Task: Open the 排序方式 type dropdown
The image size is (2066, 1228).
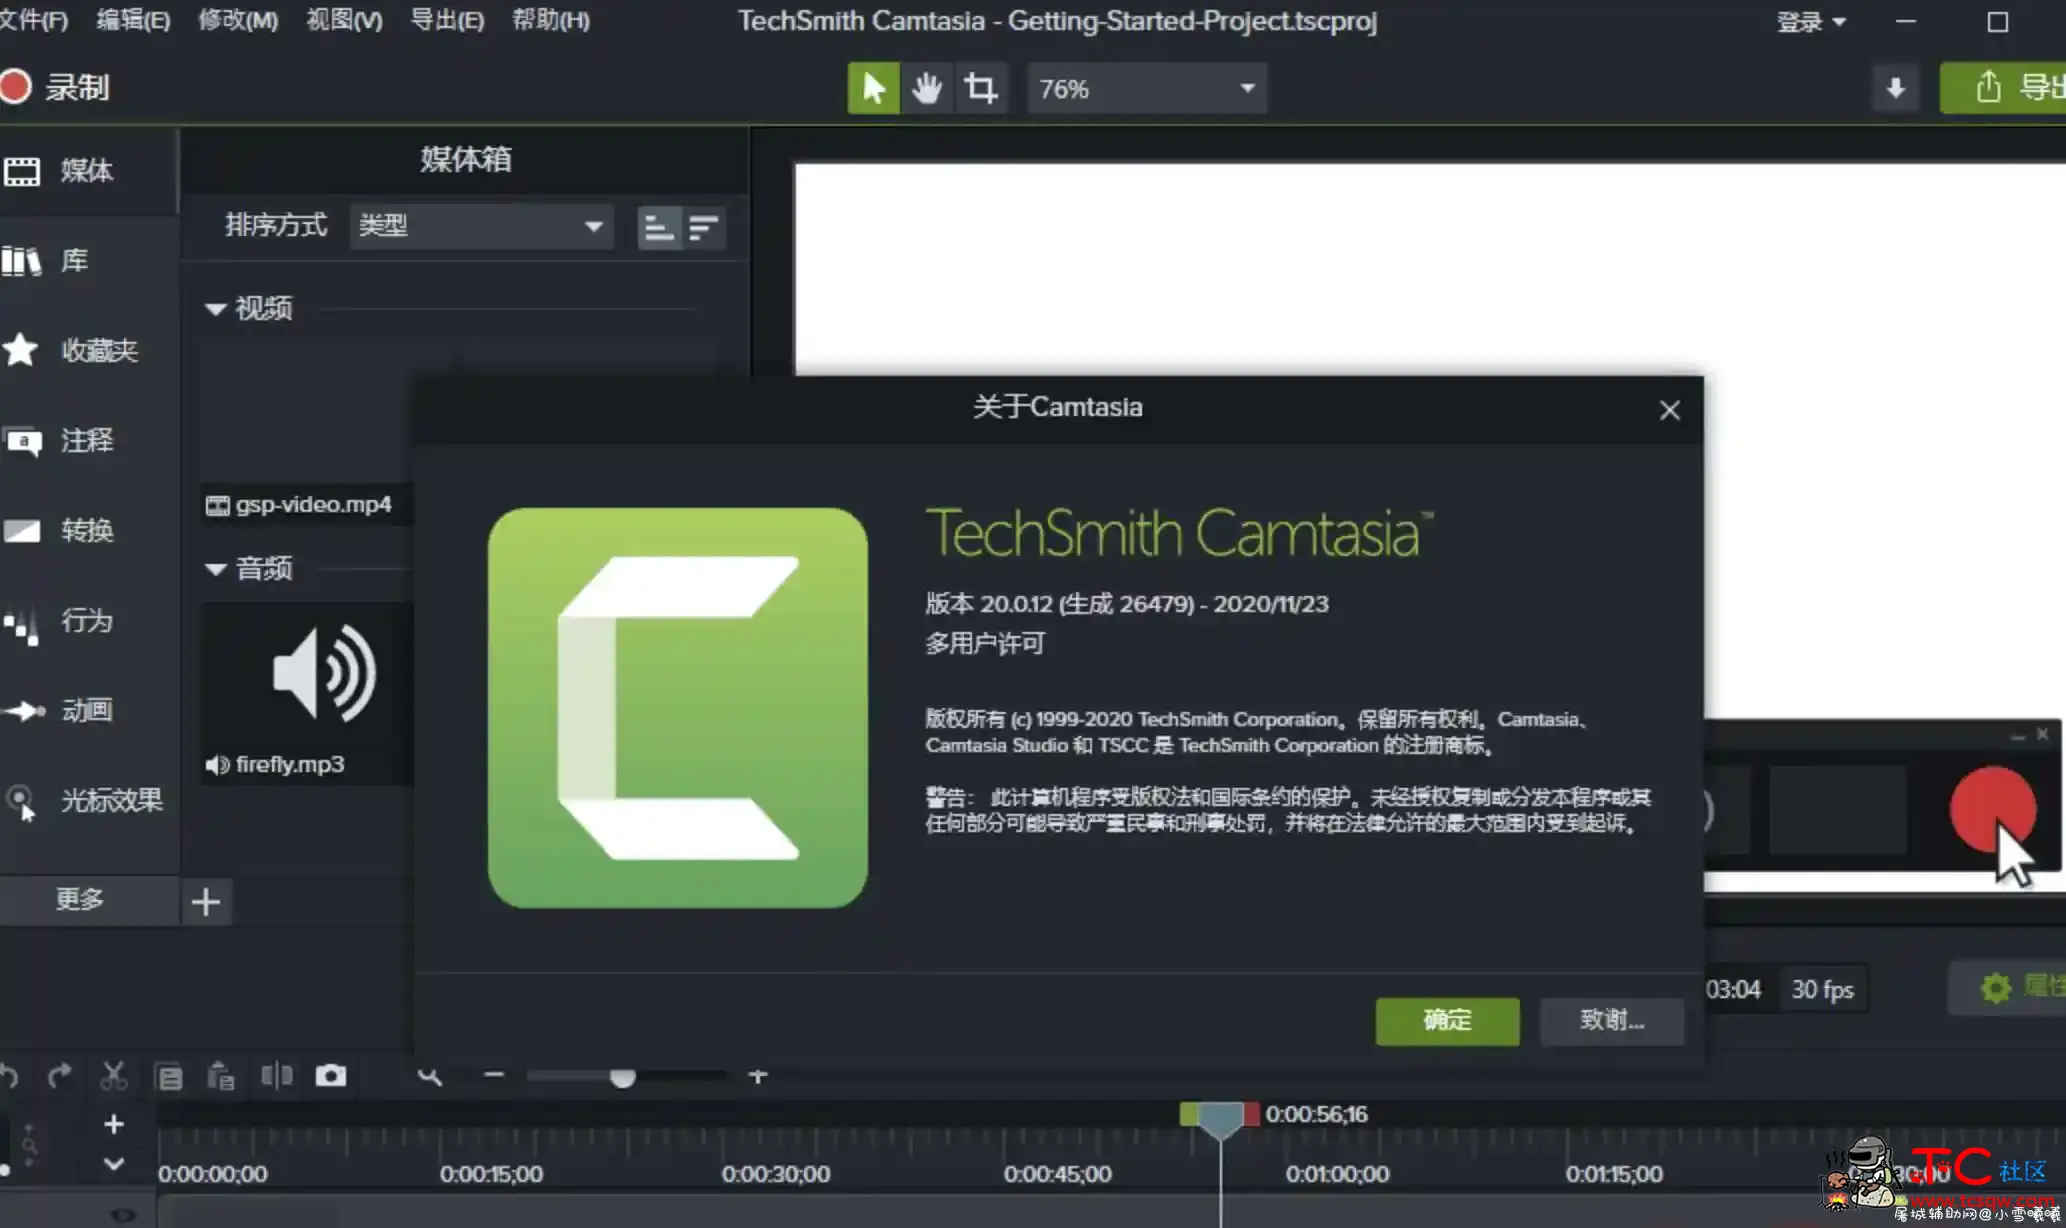Action: [x=475, y=225]
